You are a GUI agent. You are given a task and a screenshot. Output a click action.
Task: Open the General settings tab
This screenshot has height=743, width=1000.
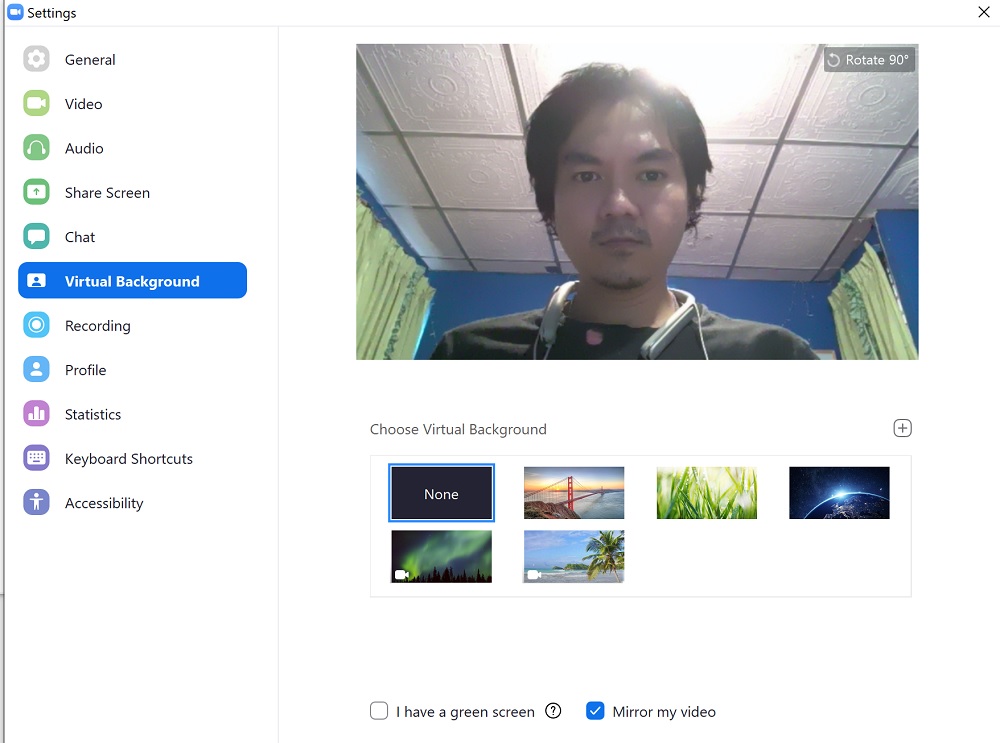132,59
